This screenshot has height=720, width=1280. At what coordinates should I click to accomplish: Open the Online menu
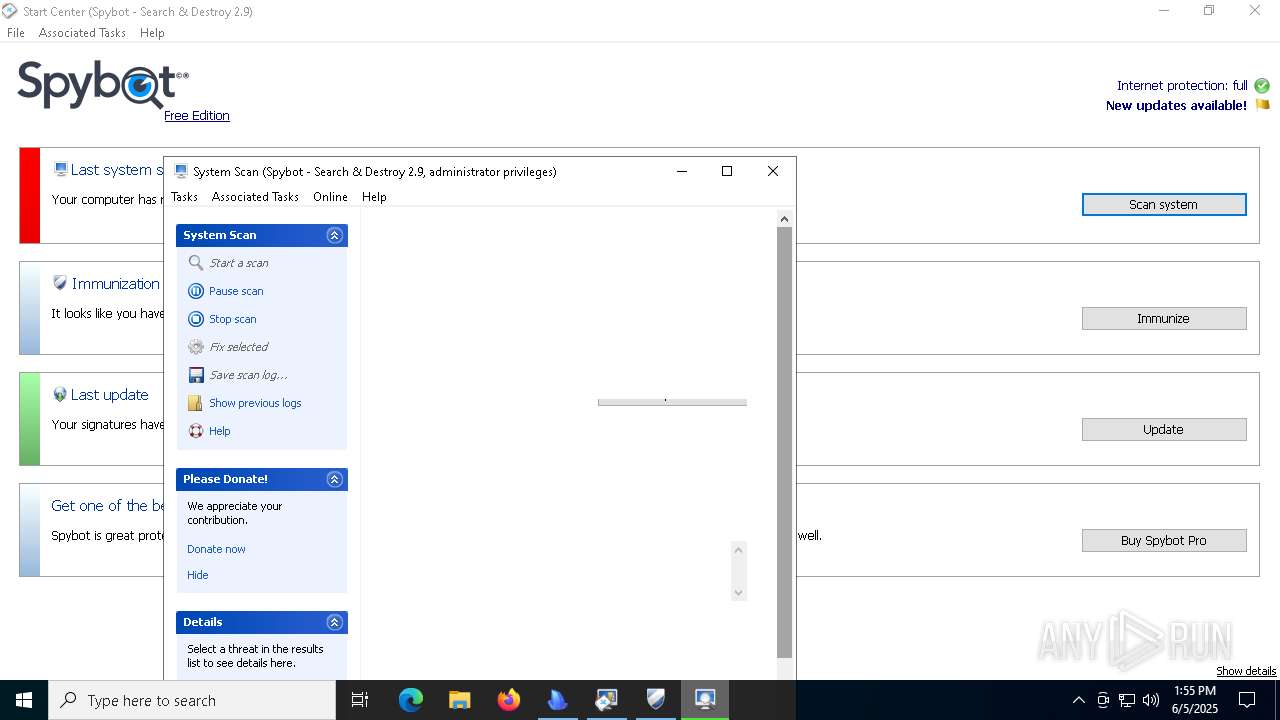330,197
